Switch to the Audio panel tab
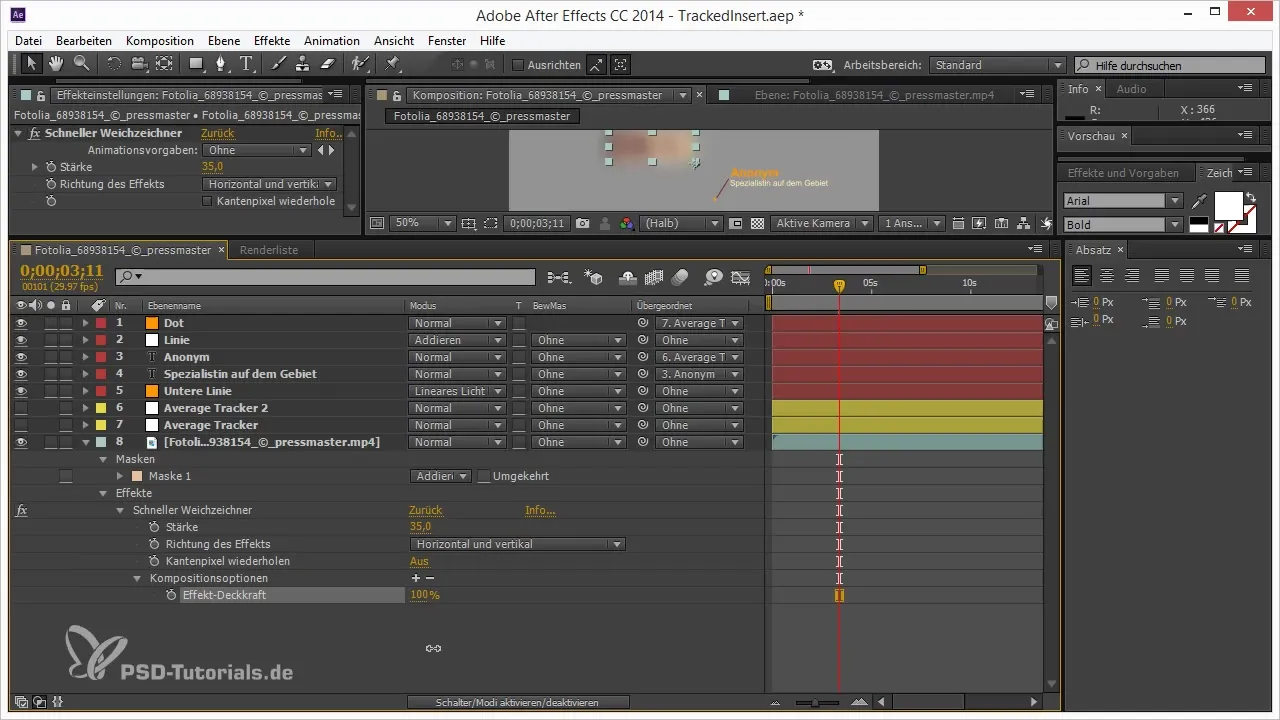Viewport: 1280px width, 720px height. tap(1132, 89)
